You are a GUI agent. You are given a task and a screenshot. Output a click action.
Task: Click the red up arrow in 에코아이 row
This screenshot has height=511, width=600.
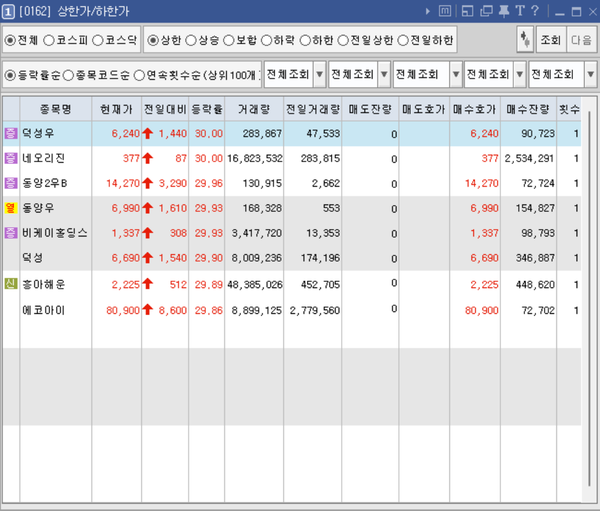[x=147, y=309]
